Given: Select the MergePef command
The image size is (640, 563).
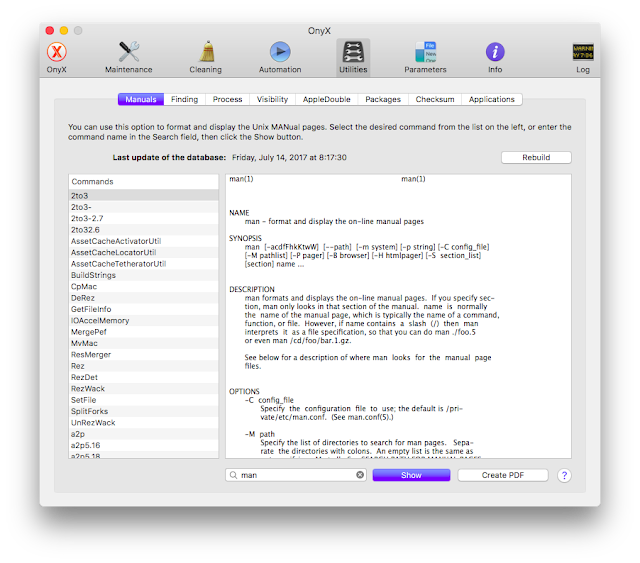Looking at the screenshot, I should [x=143, y=332].
